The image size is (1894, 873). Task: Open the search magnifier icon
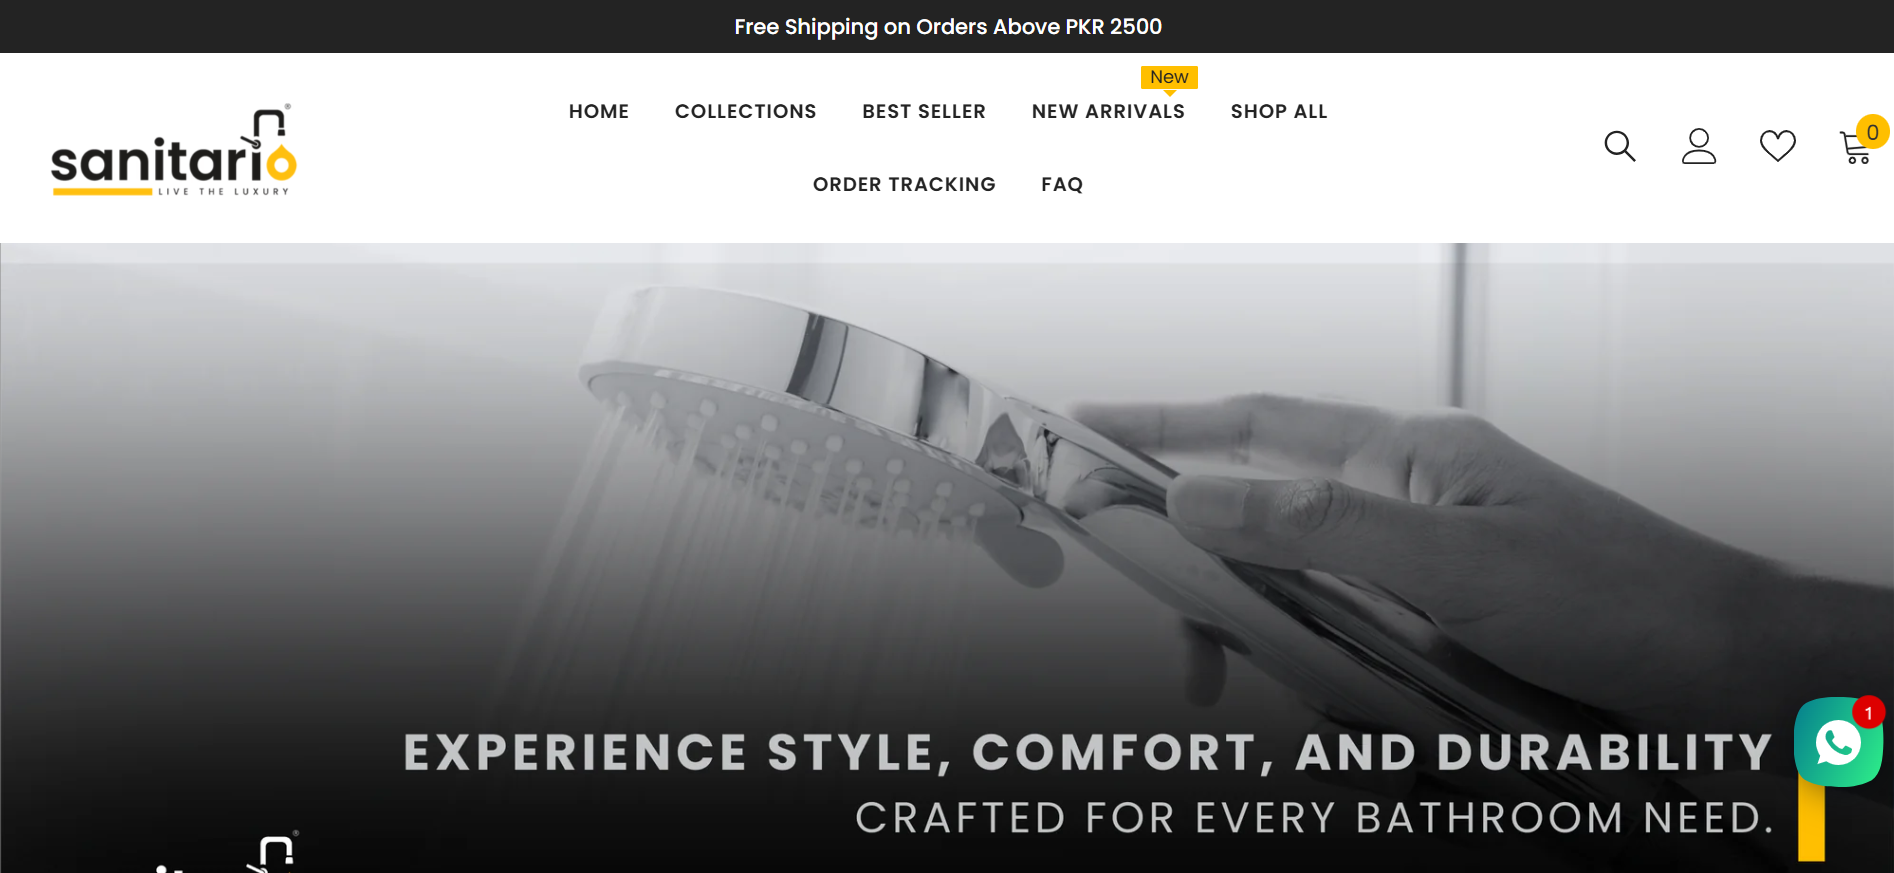tap(1619, 147)
